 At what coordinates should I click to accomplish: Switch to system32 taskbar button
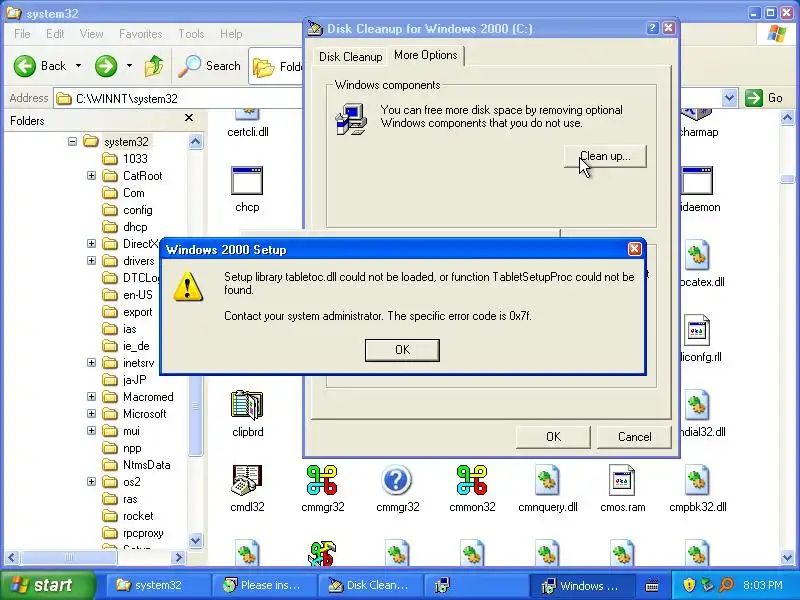(159, 585)
